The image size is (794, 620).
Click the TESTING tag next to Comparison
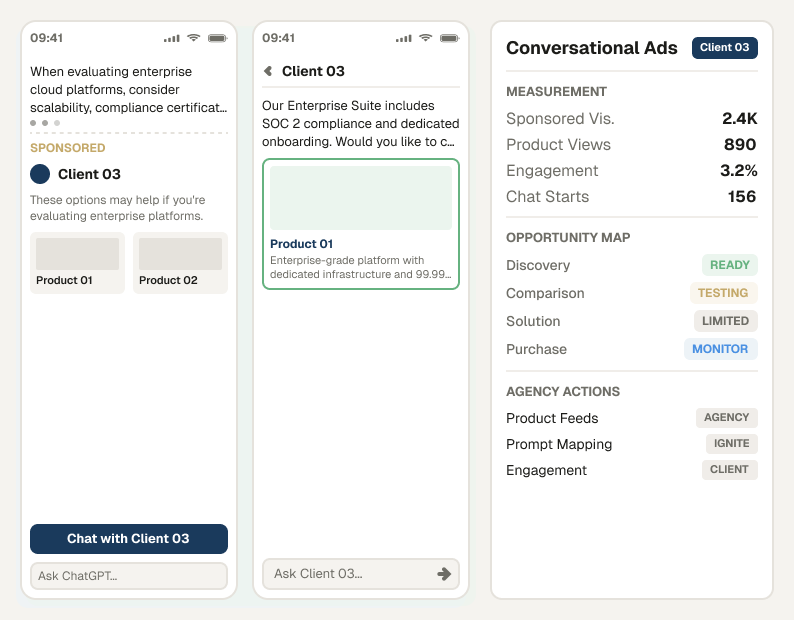pos(724,293)
